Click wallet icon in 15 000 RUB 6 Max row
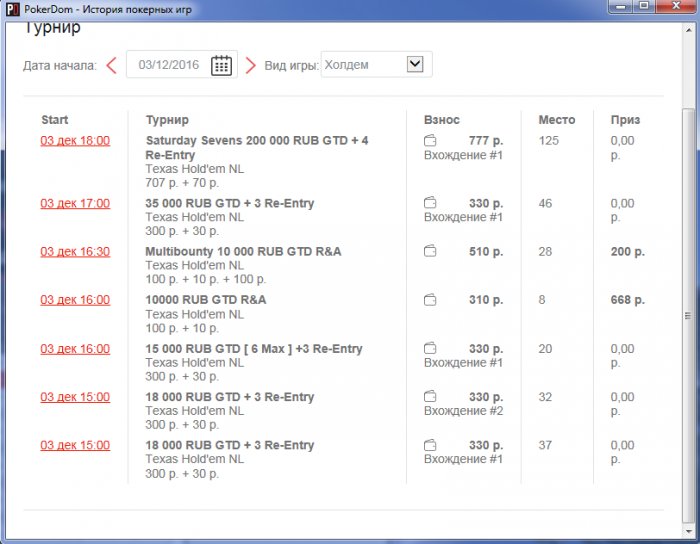The image size is (700, 544). (430, 348)
